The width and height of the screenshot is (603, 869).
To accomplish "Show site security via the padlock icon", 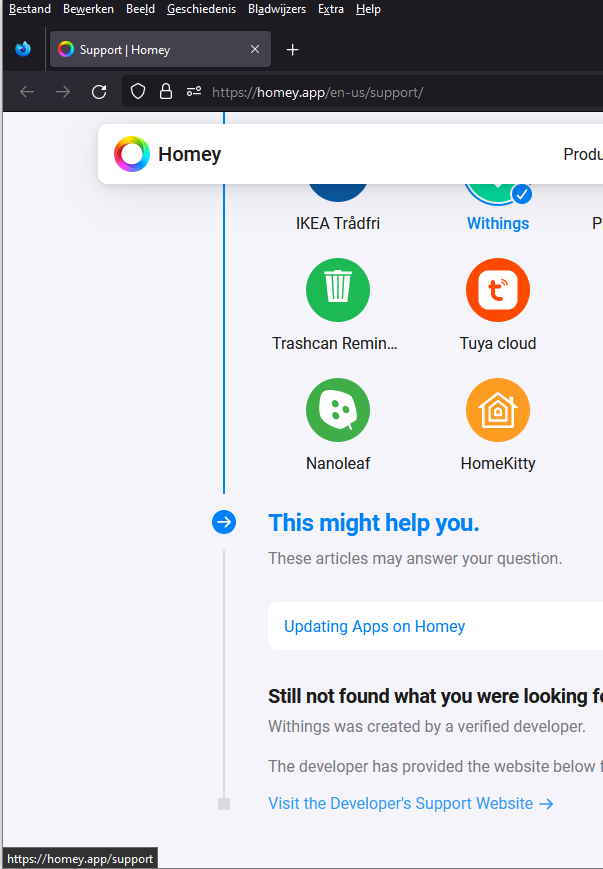I will pos(166,91).
